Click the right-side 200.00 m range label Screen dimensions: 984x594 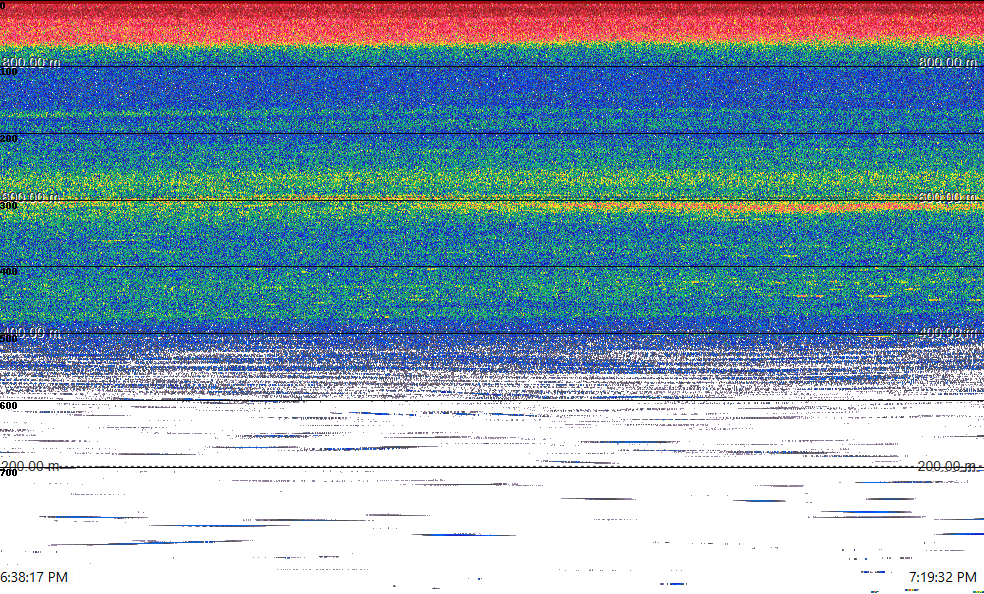point(947,466)
